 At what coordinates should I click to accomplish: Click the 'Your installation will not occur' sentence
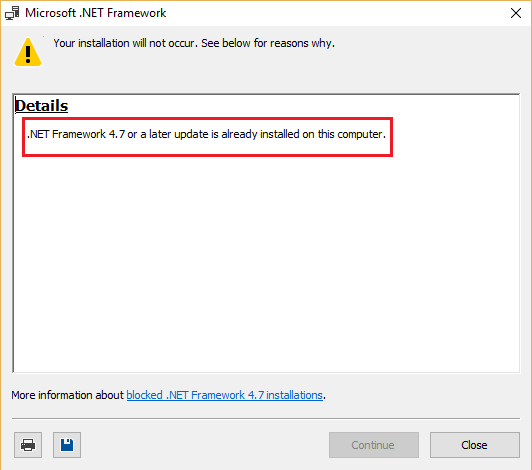(x=126, y=43)
